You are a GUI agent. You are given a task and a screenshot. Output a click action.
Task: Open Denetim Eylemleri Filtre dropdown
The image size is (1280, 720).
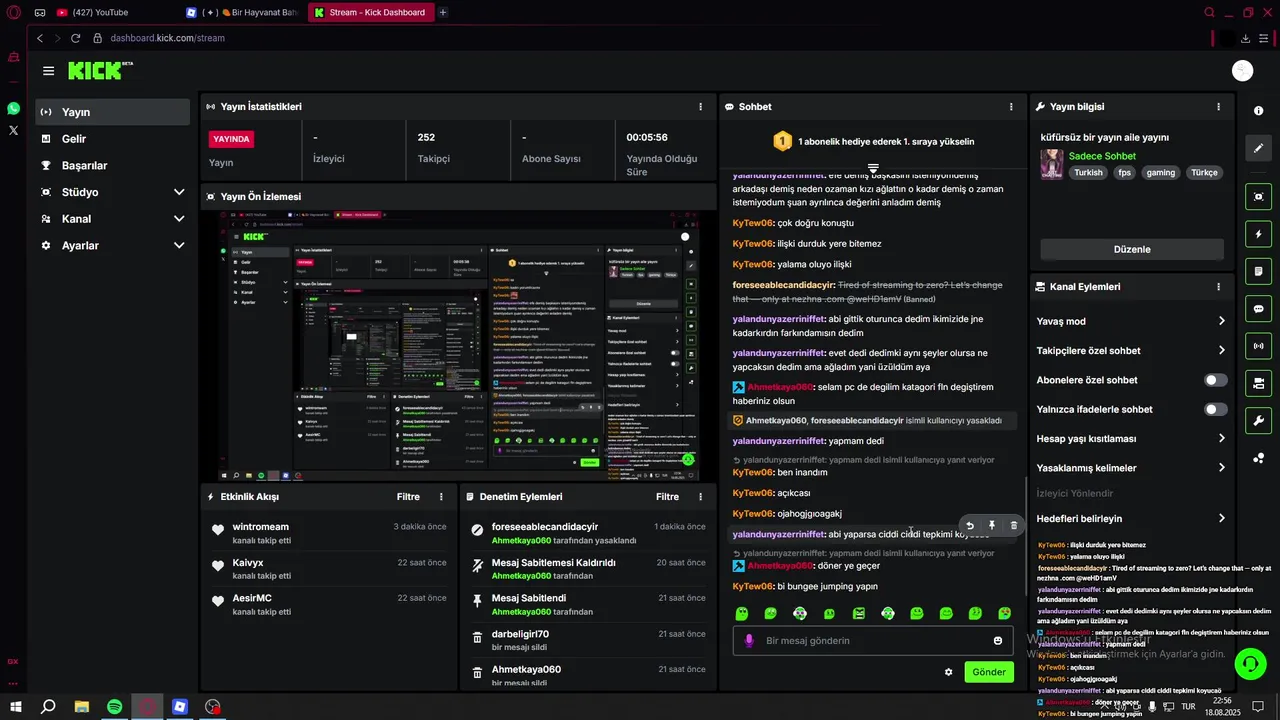tap(667, 496)
